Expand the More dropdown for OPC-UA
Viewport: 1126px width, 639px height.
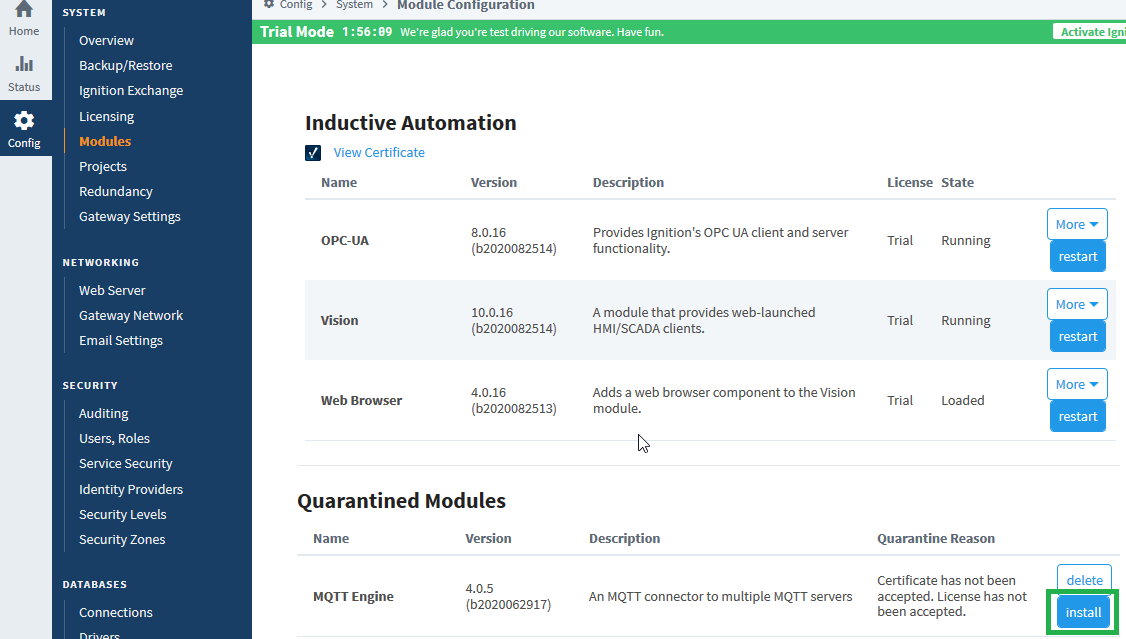(x=1077, y=224)
